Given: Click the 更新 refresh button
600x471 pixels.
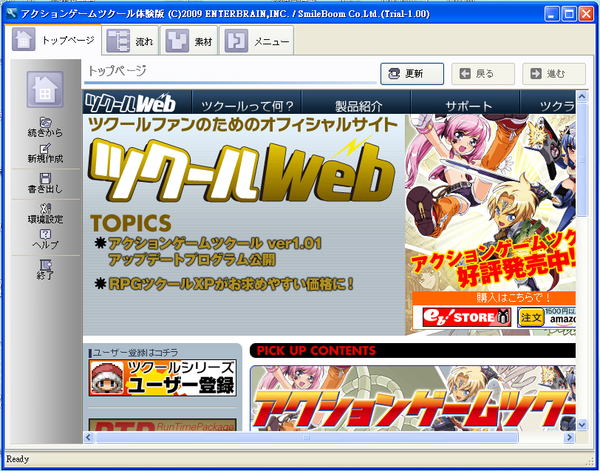Looking at the screenshot, I should pyautogui.click(x=412, y=74).
